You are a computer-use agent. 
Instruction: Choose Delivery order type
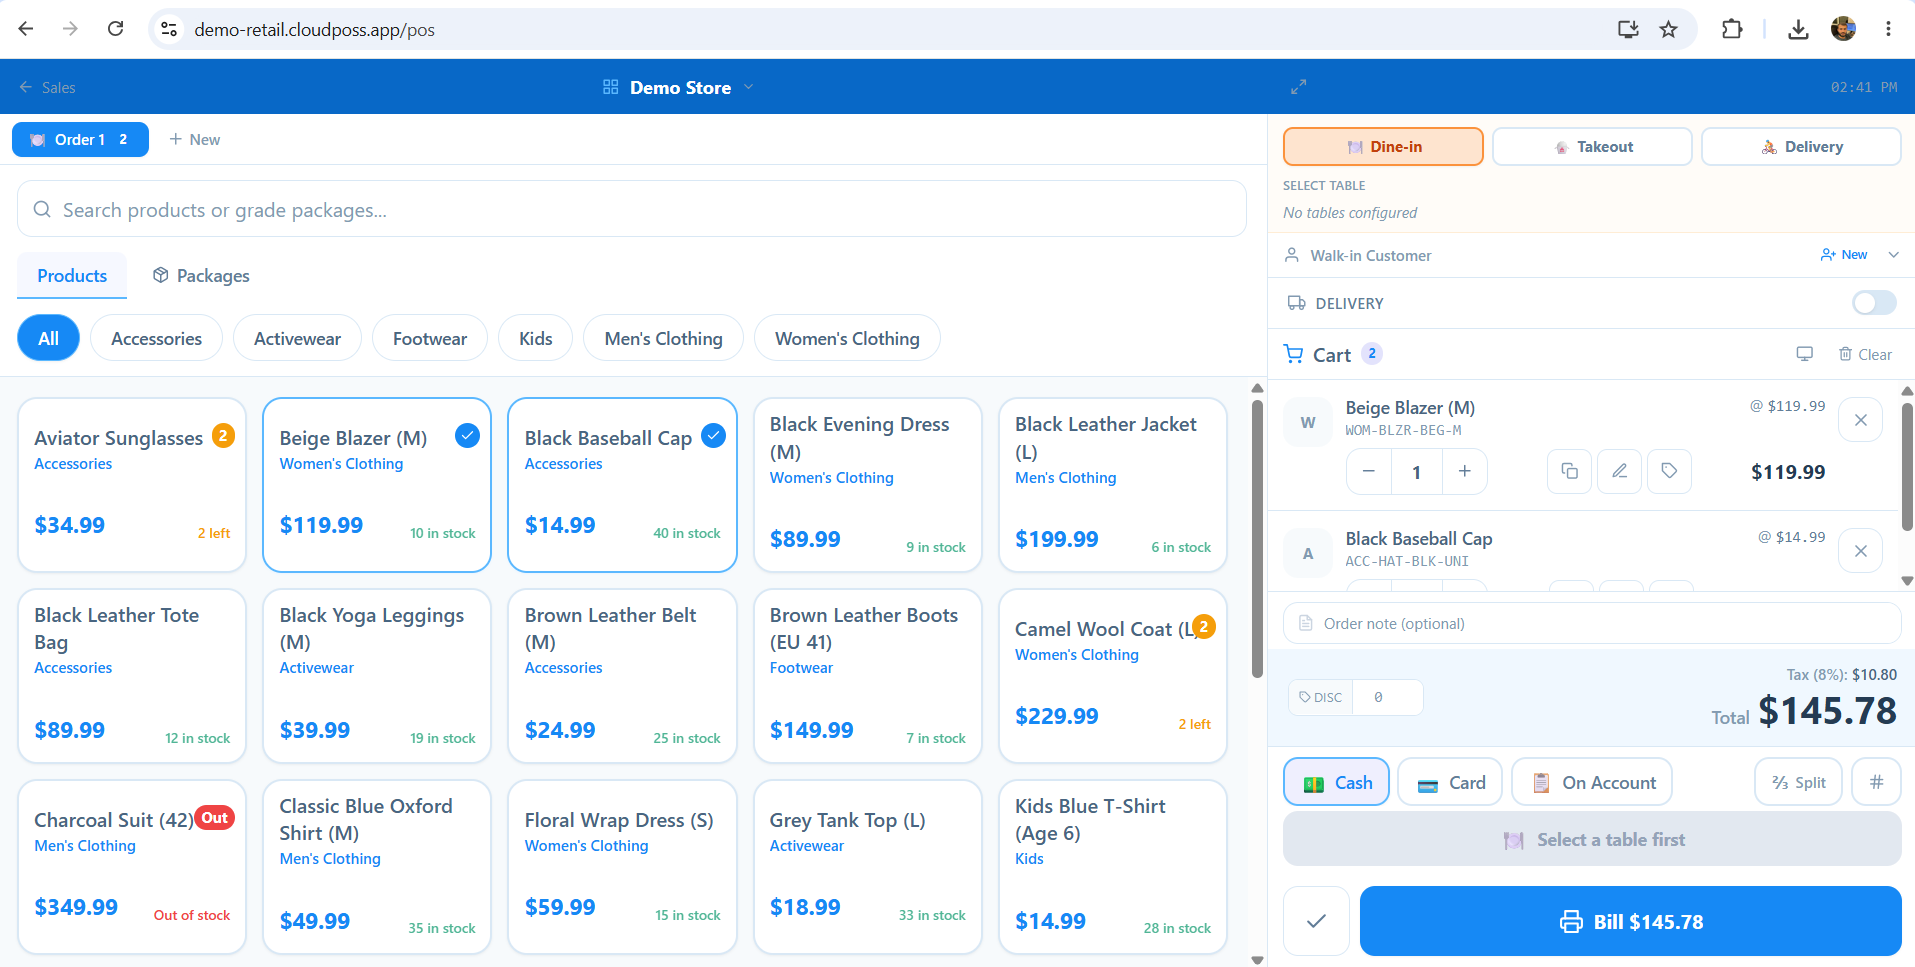pyautogui.click(x=1801, y=146)
